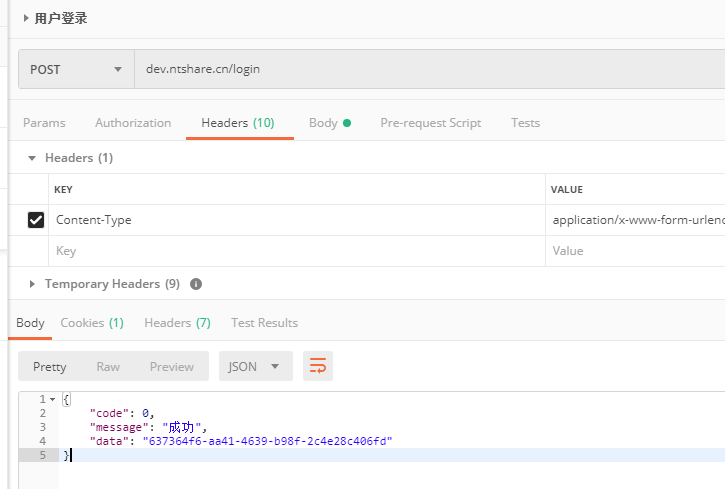This screenshot has height=489, width=725.
Task: Toggle the line wrap icon
Action: (318, 366)
